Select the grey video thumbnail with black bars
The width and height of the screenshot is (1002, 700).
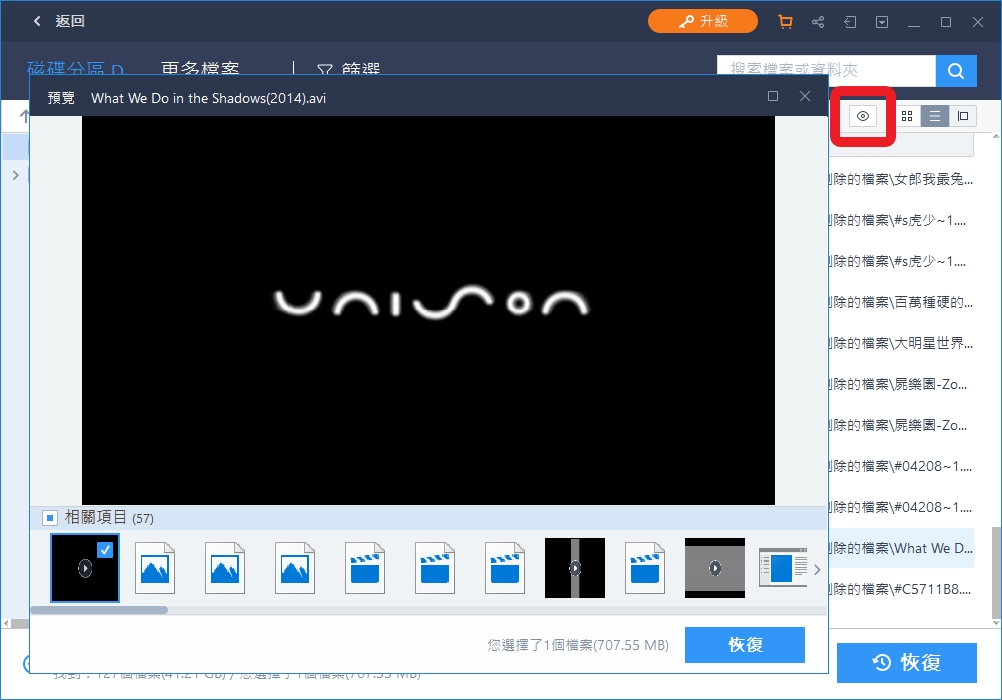[714, 568]
